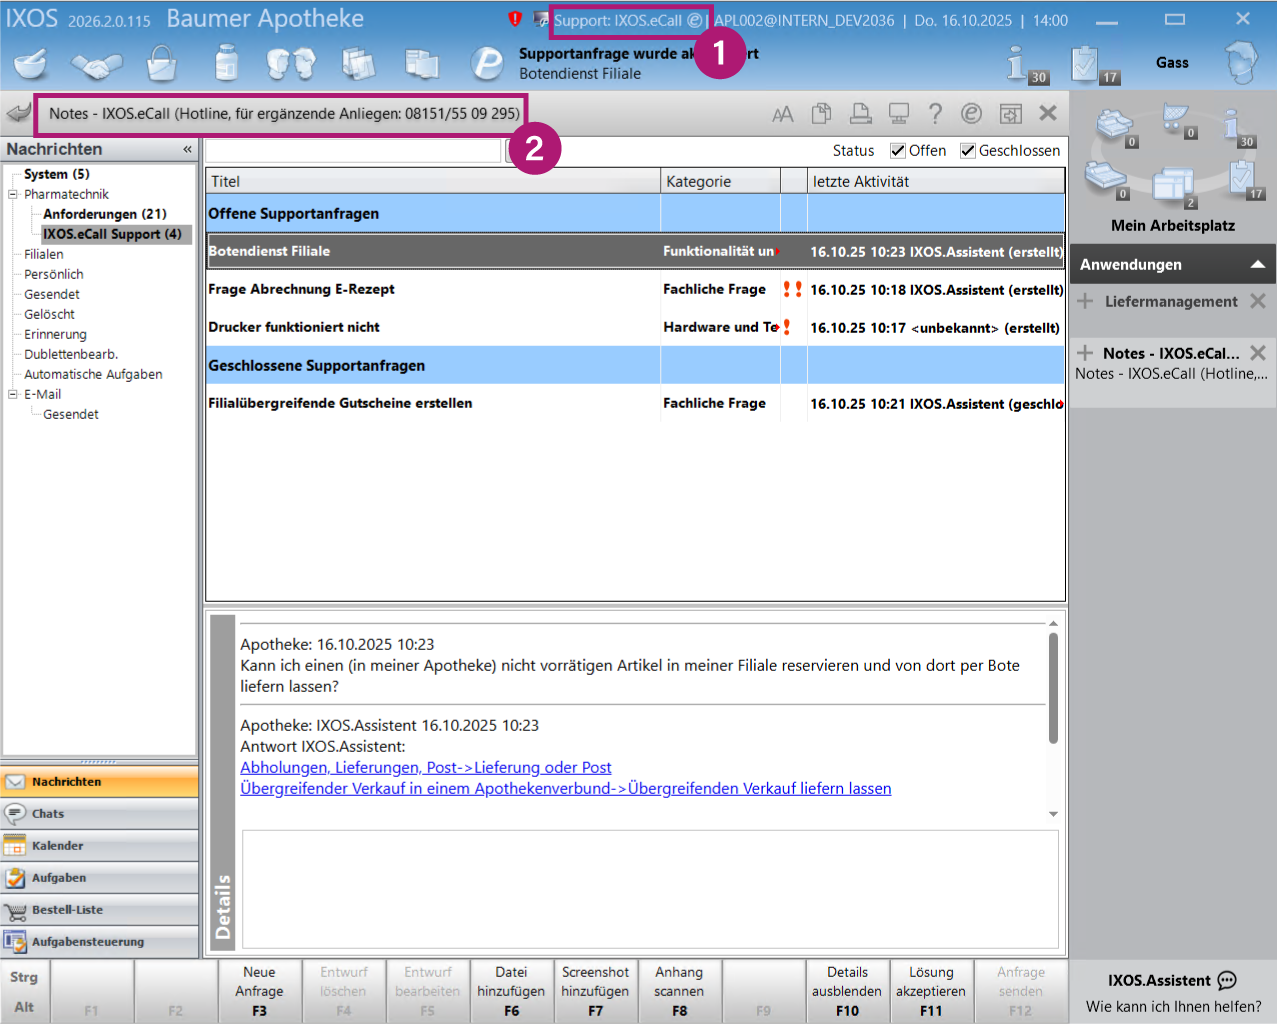Open the Aufgaben tab in sidebar
The width and height of the screenshot is (1278, 1024).
tap(58, 878)
